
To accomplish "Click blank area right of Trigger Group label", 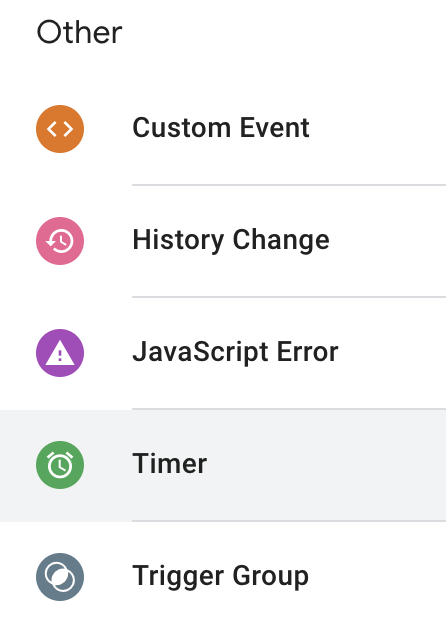I will (377, 577).
